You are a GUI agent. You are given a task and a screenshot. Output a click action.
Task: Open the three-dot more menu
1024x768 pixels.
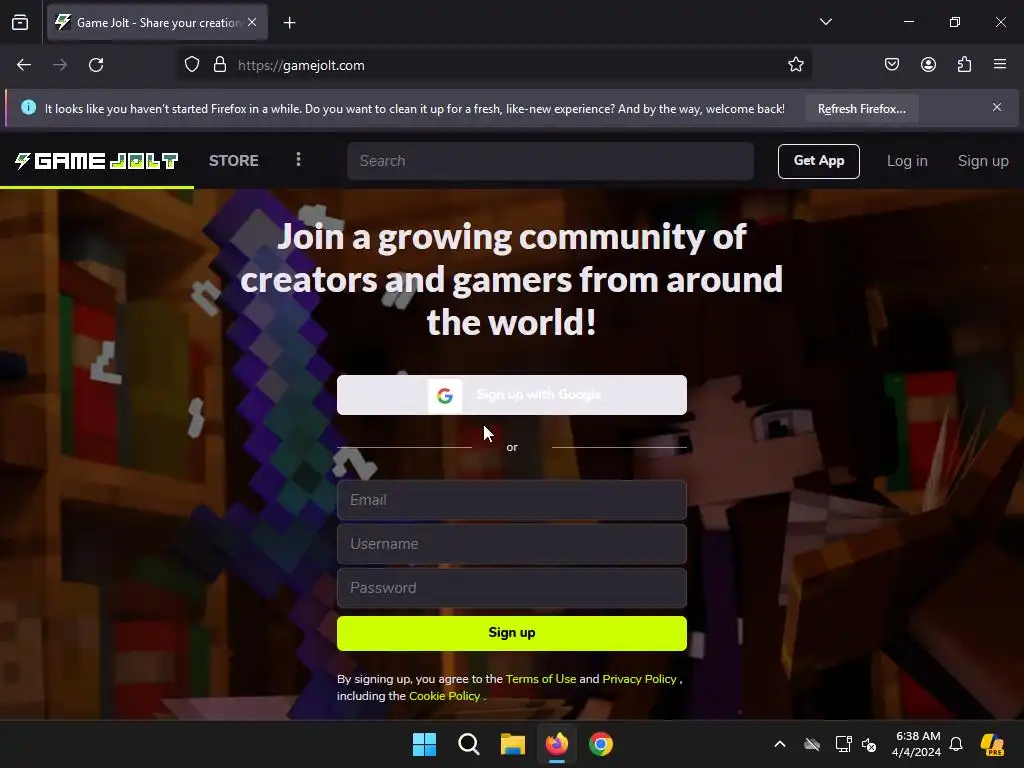[298, 159]
